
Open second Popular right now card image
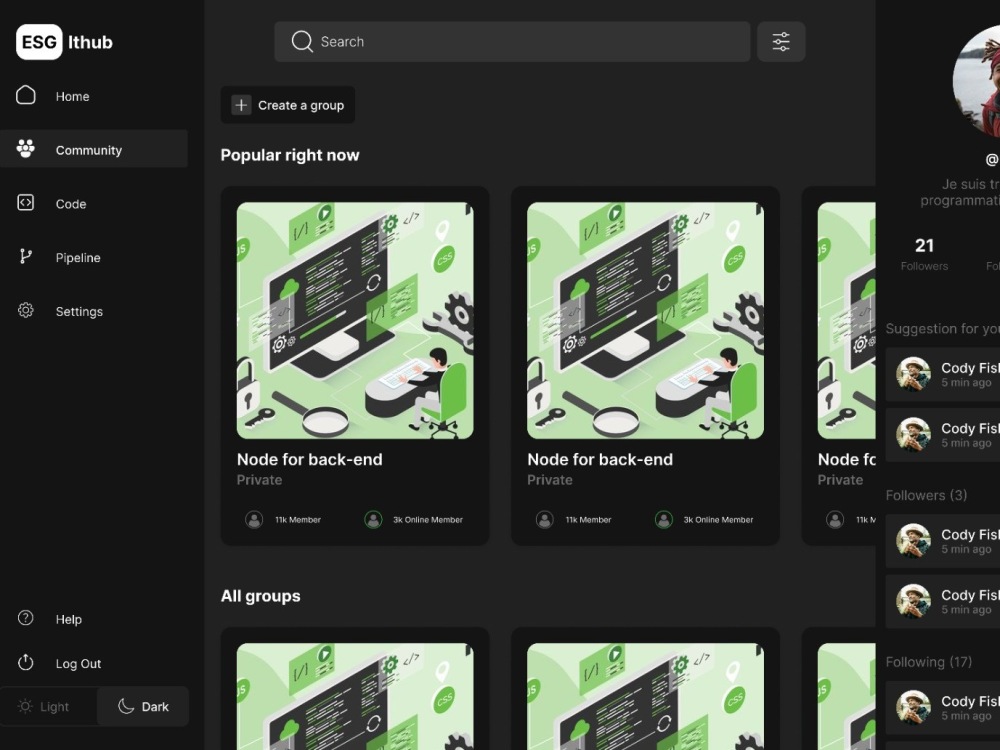[x=645, y=320]
